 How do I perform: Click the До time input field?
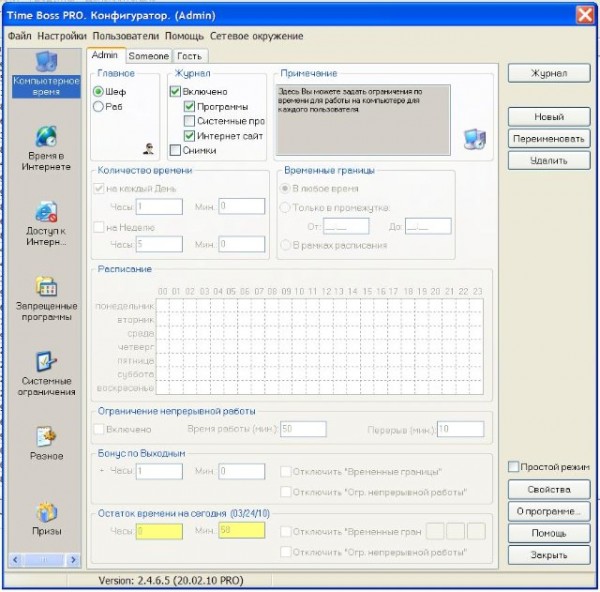pyautogui.click(x=428, y=226)
